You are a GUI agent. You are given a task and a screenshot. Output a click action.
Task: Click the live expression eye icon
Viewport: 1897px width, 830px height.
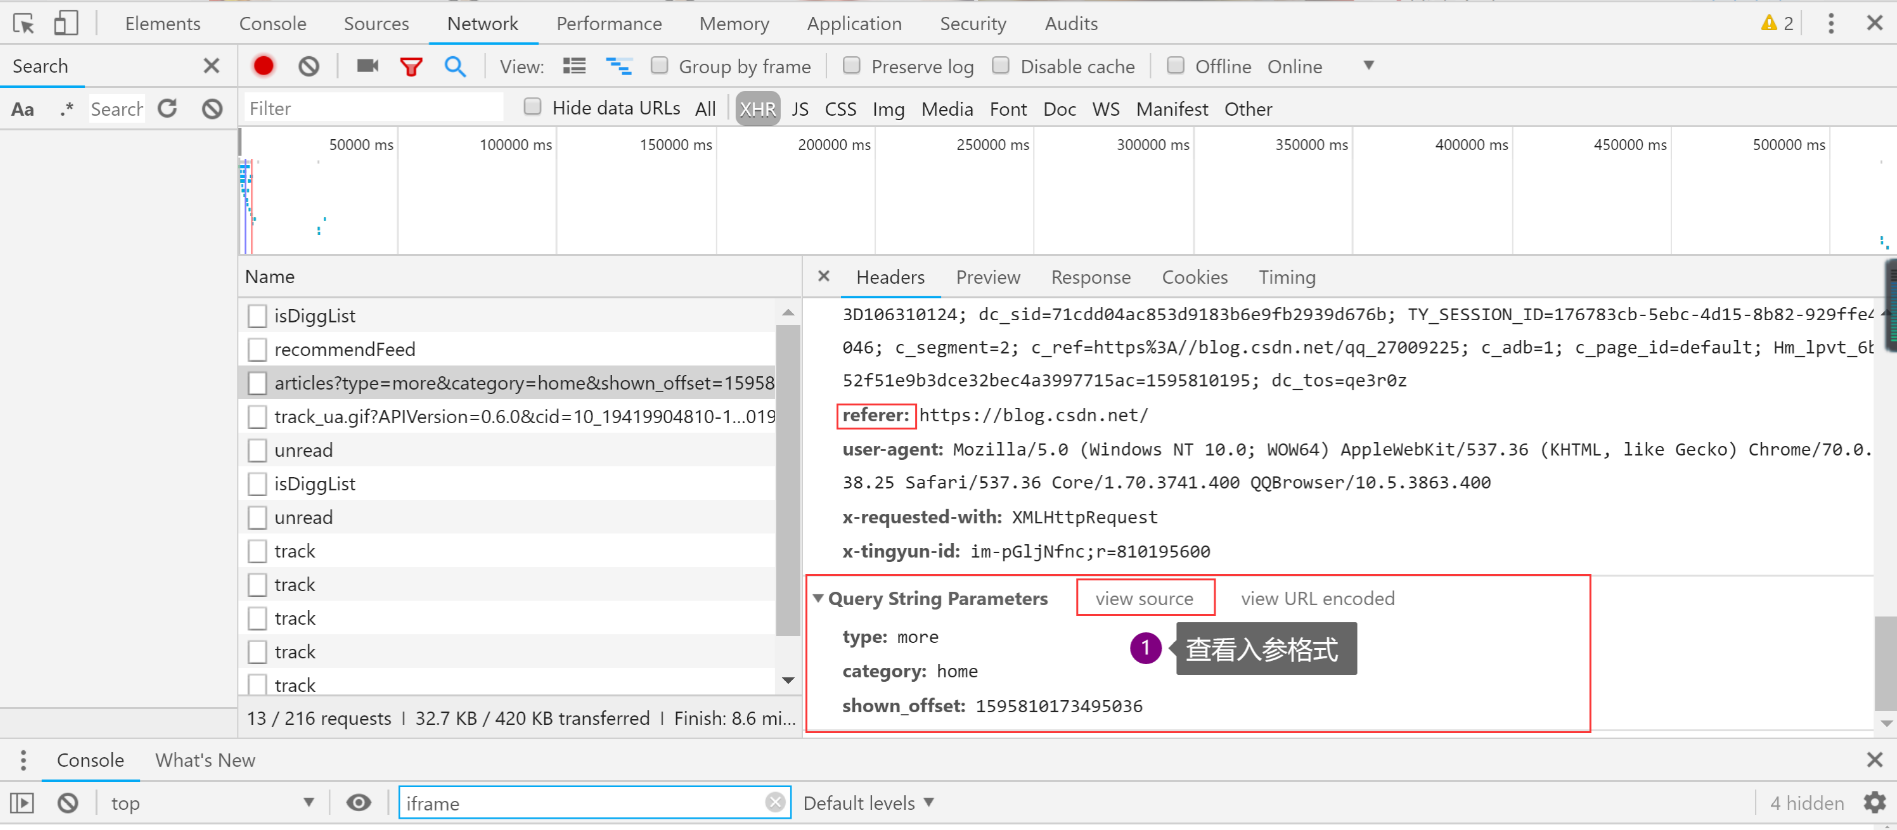tap(359, 803)
